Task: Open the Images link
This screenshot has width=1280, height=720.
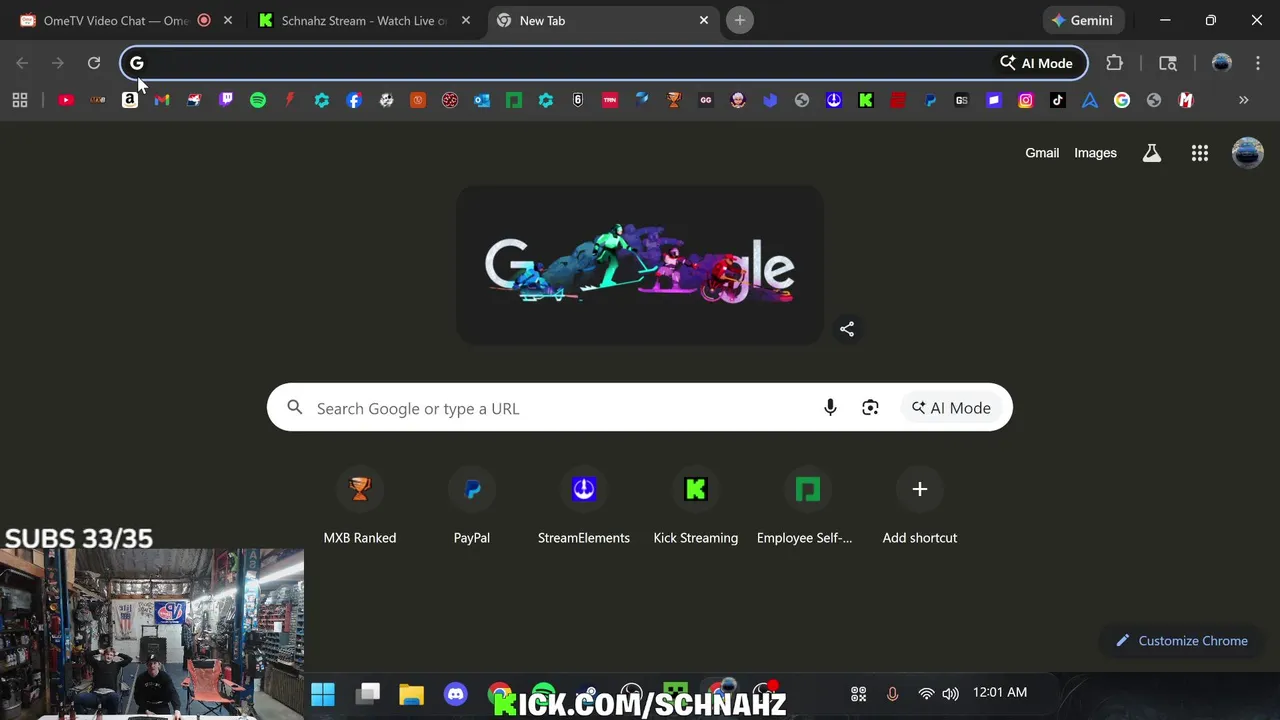Action: click(x=1095, y=153)
